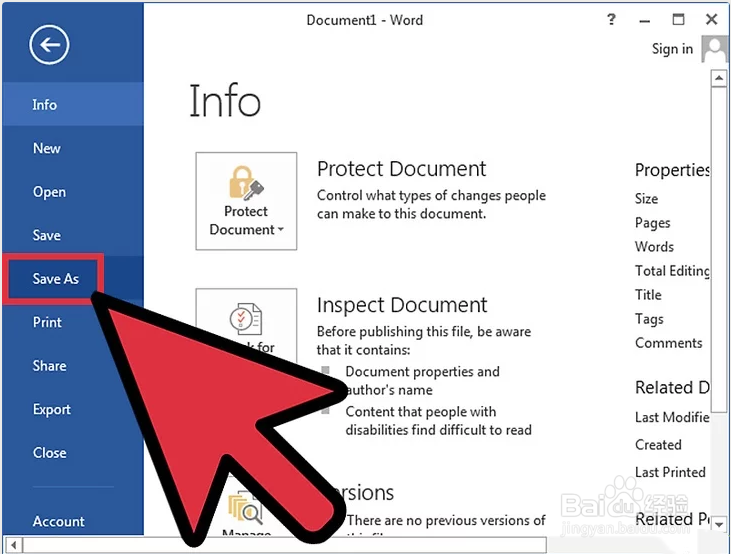Click the horizontal scrollbar left arrow
The image size is (731, 554).
14,544
